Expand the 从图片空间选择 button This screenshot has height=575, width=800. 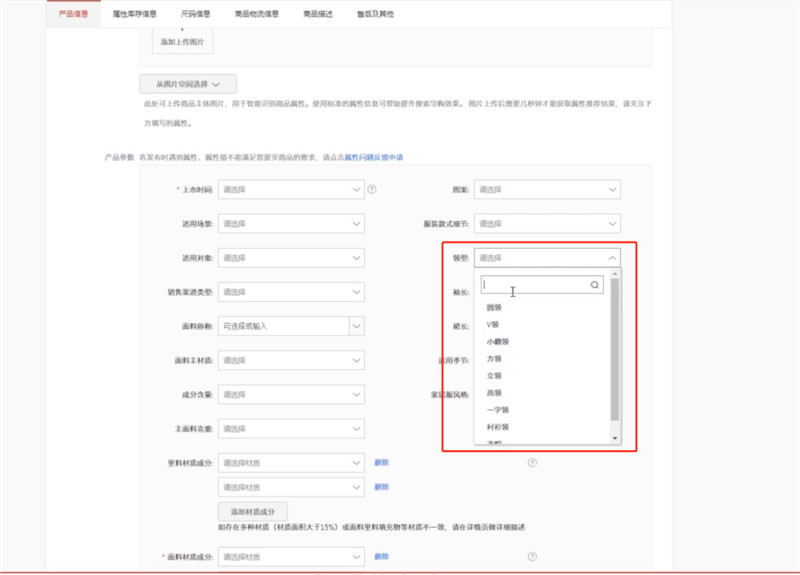click(x=188, y=84)
